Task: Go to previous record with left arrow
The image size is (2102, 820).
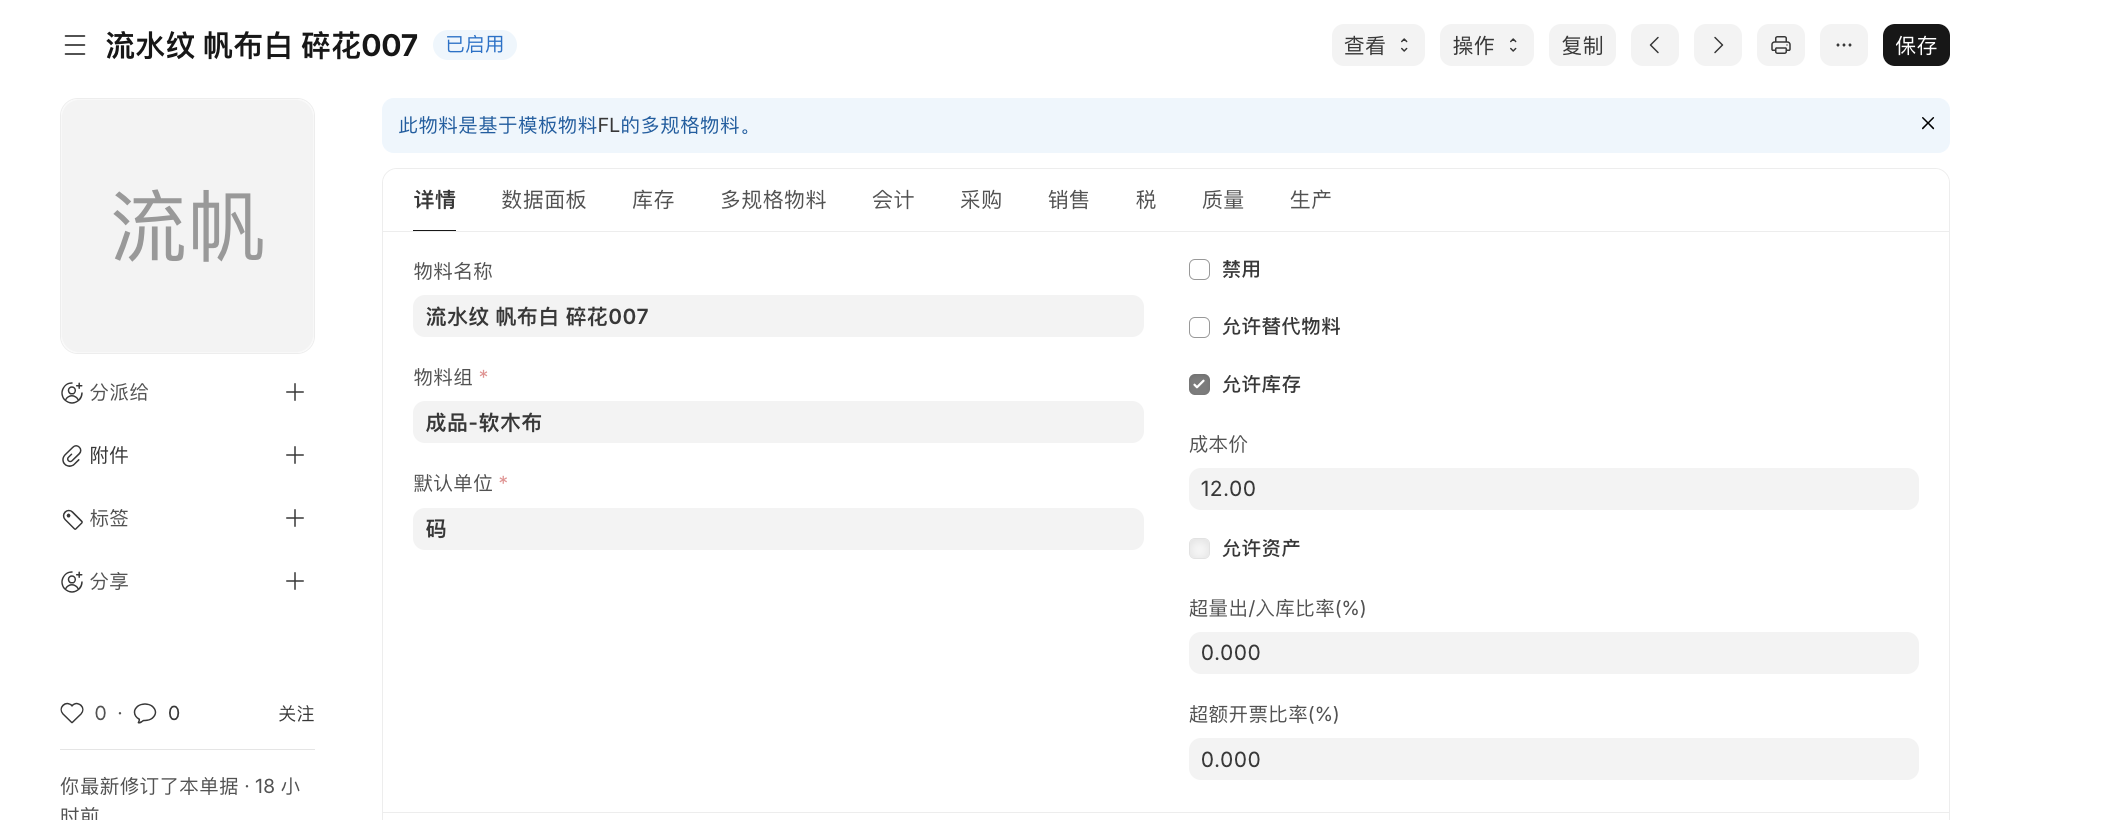Action: [1655, 46]
